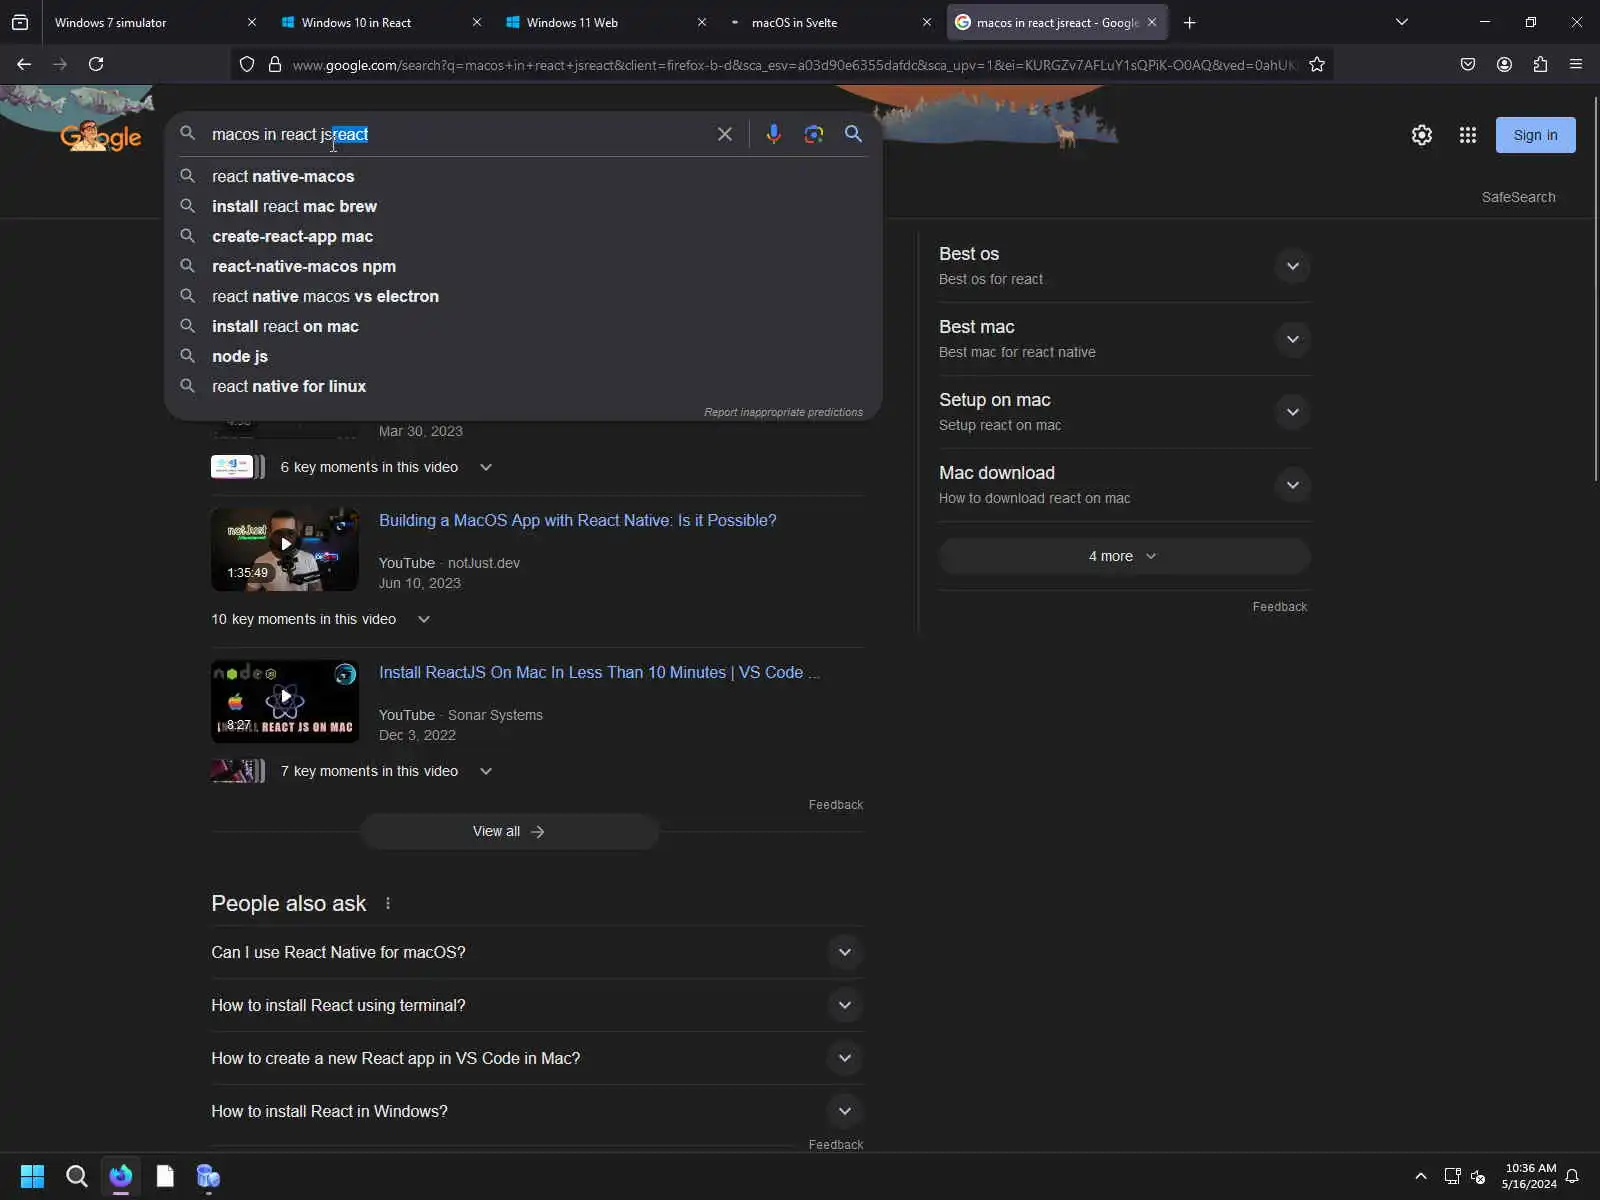
Task: Close the Windows 7 simulator tab
Action: (x=252, y=22)
